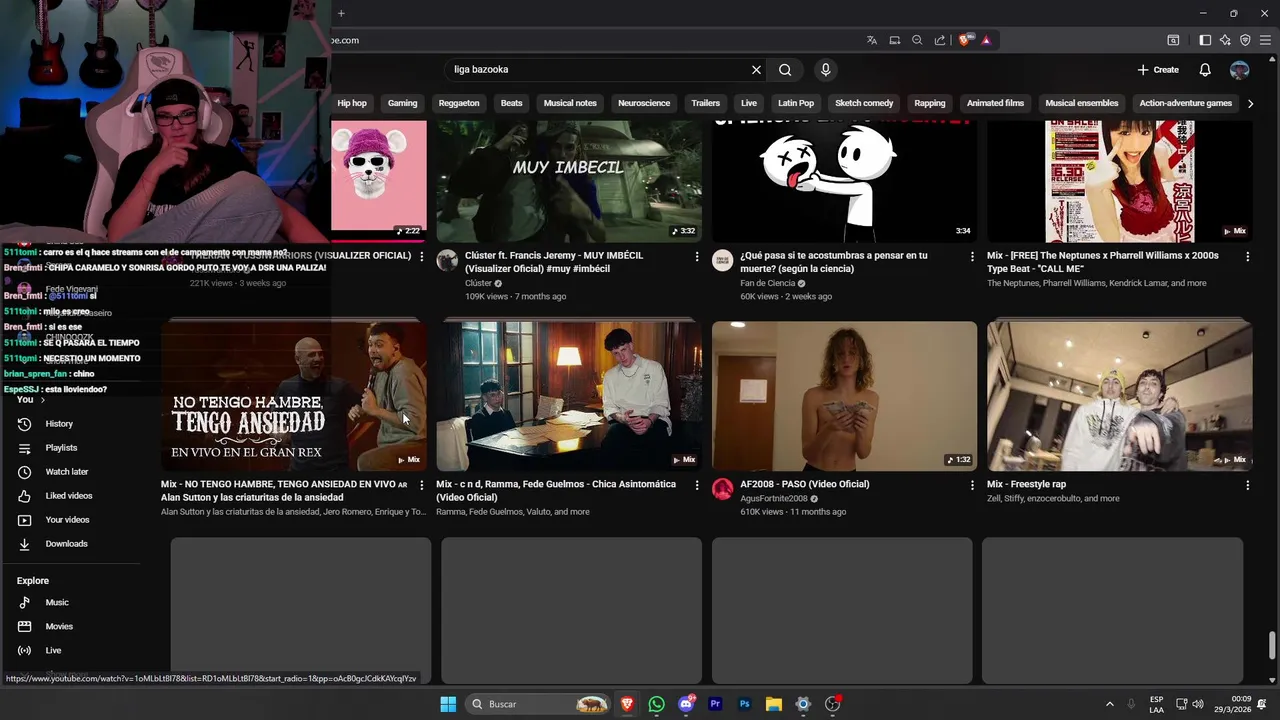The image size is (1280, 720).
Task: Clear the search box with the X
Action: 756,70
